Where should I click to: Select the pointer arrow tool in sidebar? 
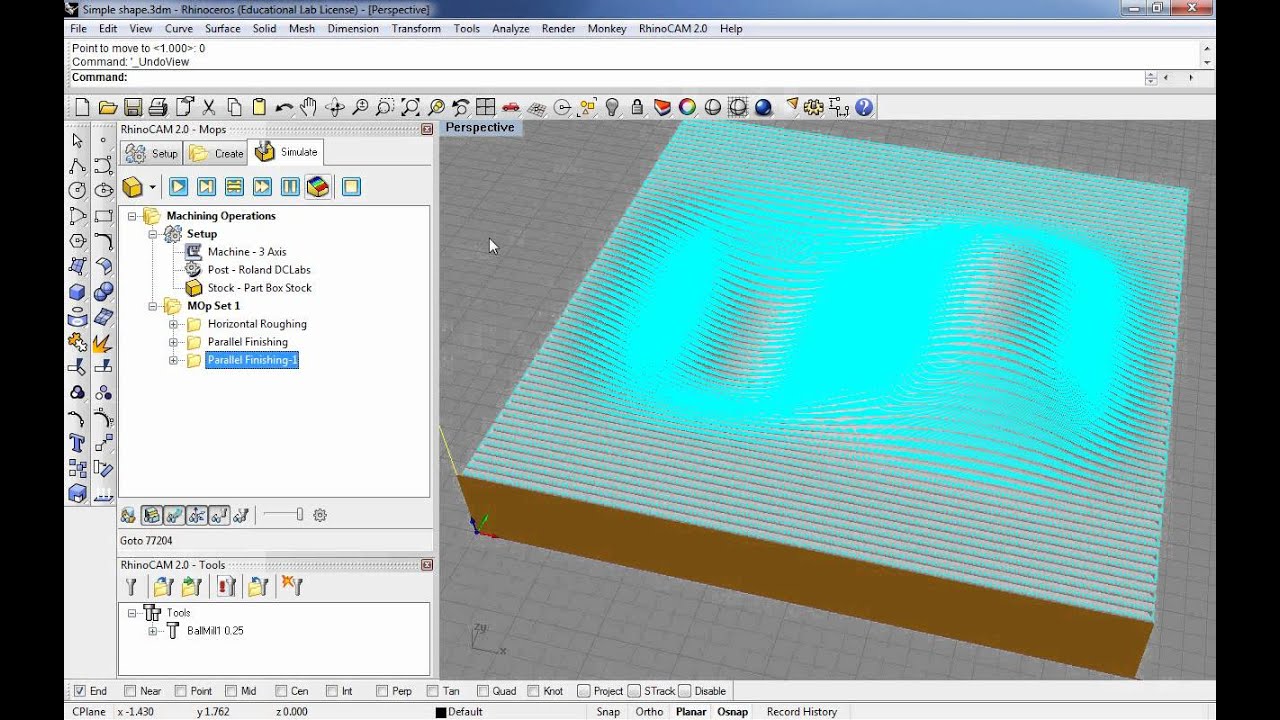(77, 140)
